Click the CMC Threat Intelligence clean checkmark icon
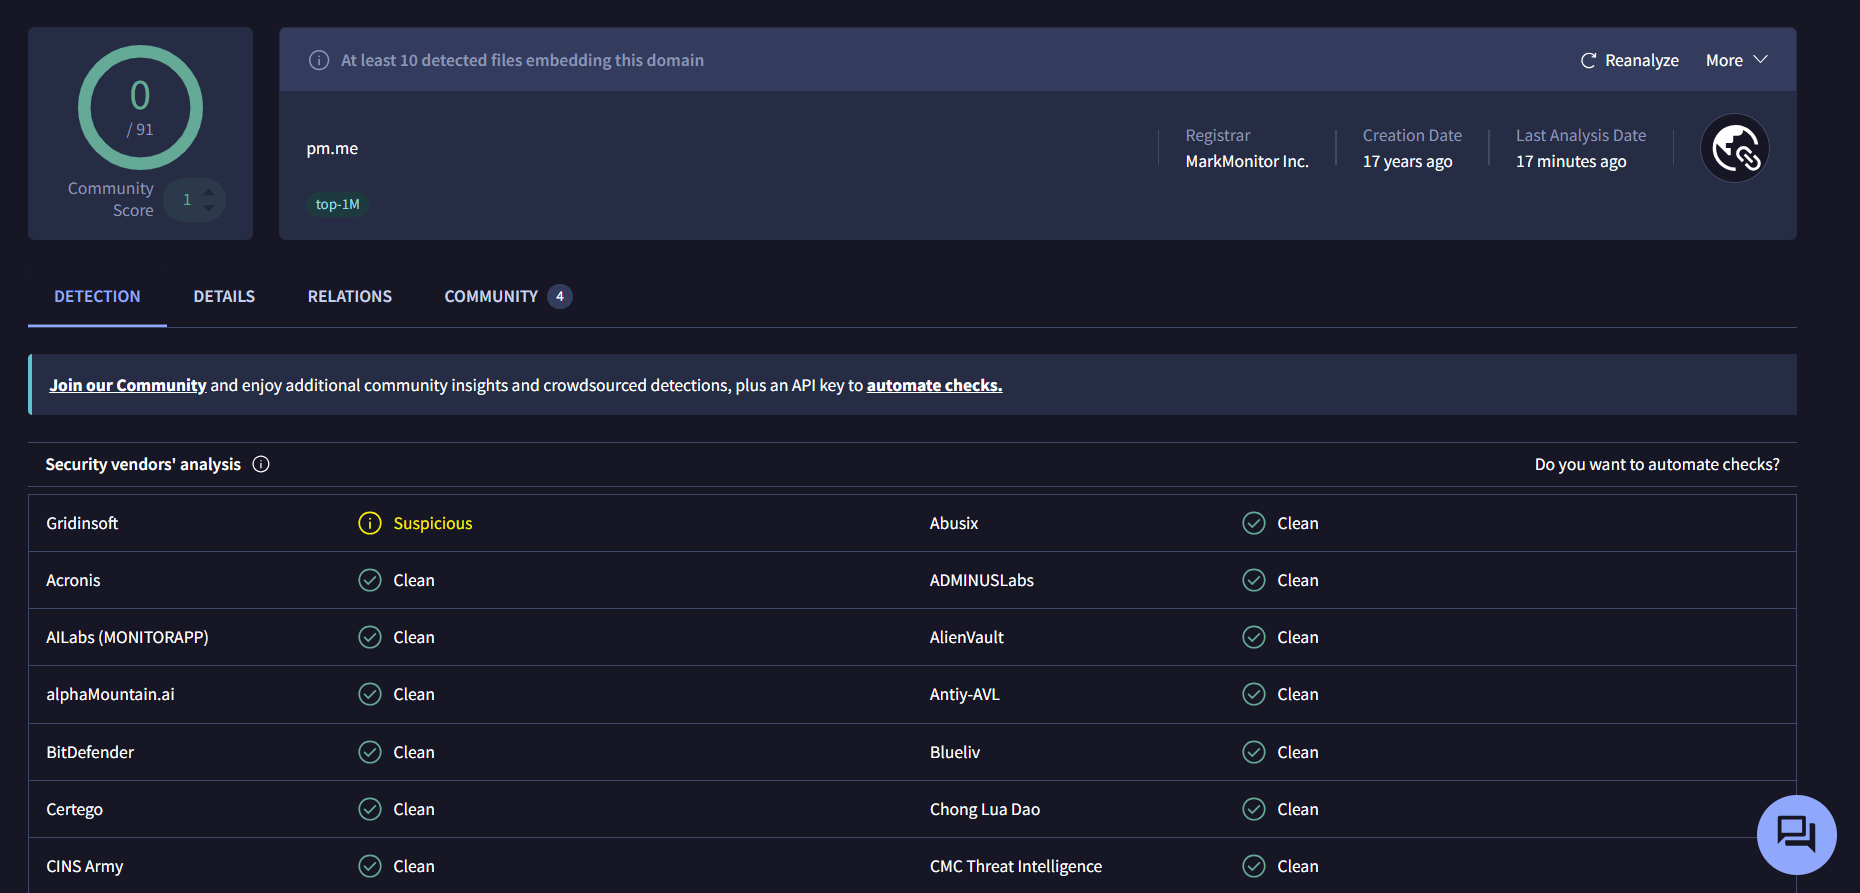This screenshot has width=1860, height=893. (1254, 866)
